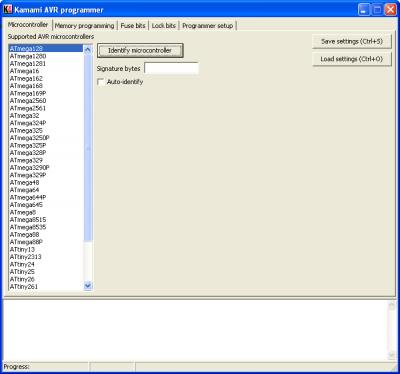400x374 pixels.
Task: Choose ATmega169P from the list
Action: point(46,93)
